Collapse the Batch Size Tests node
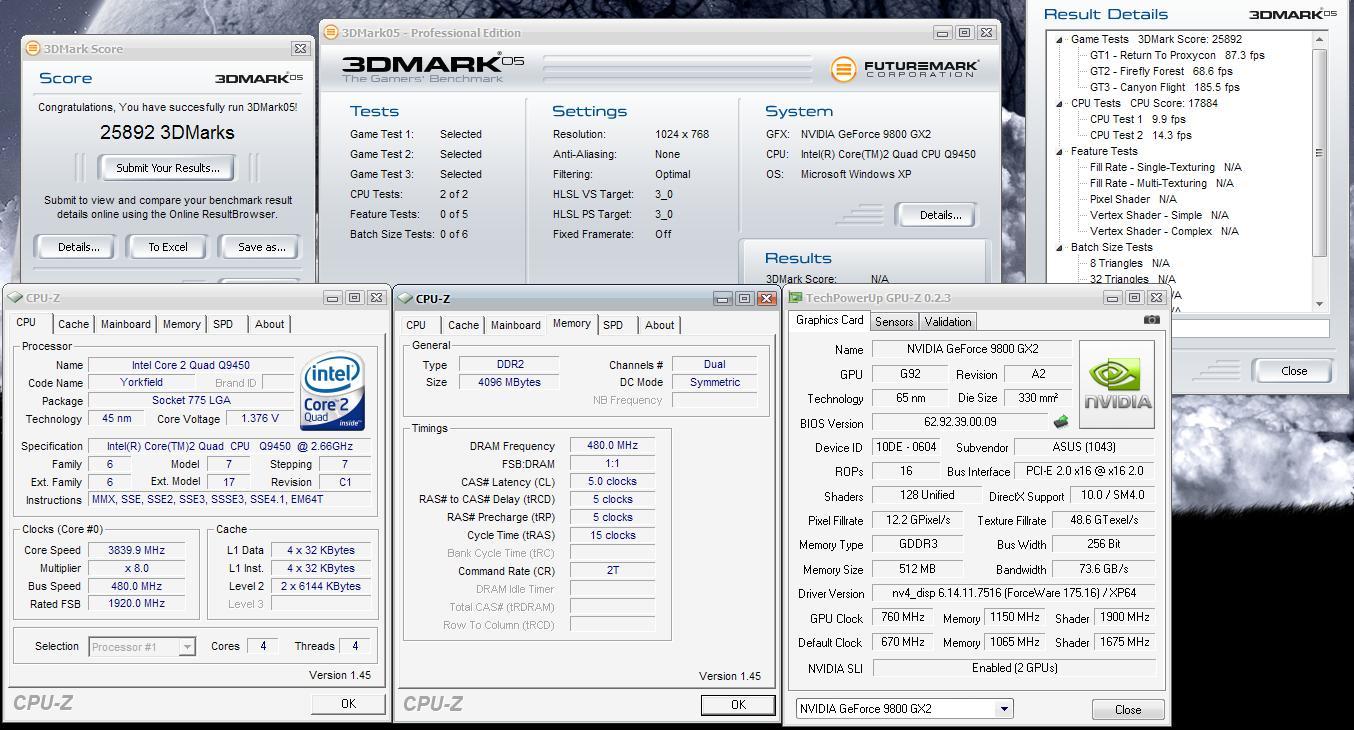 pos(1060,247)
